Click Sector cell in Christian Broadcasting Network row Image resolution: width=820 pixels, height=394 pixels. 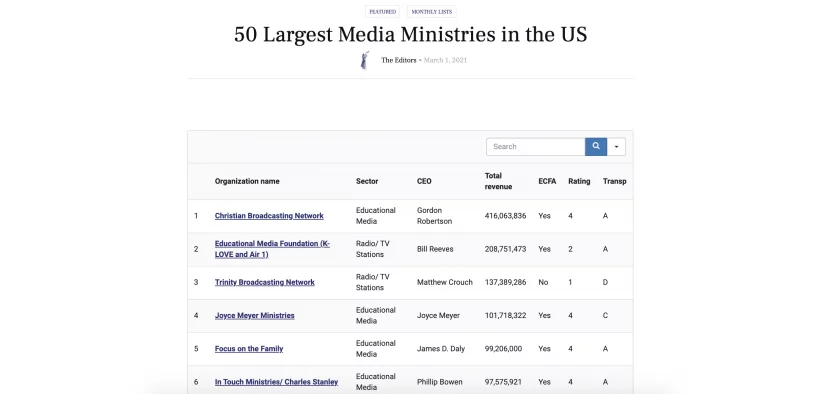click(376, 216)
